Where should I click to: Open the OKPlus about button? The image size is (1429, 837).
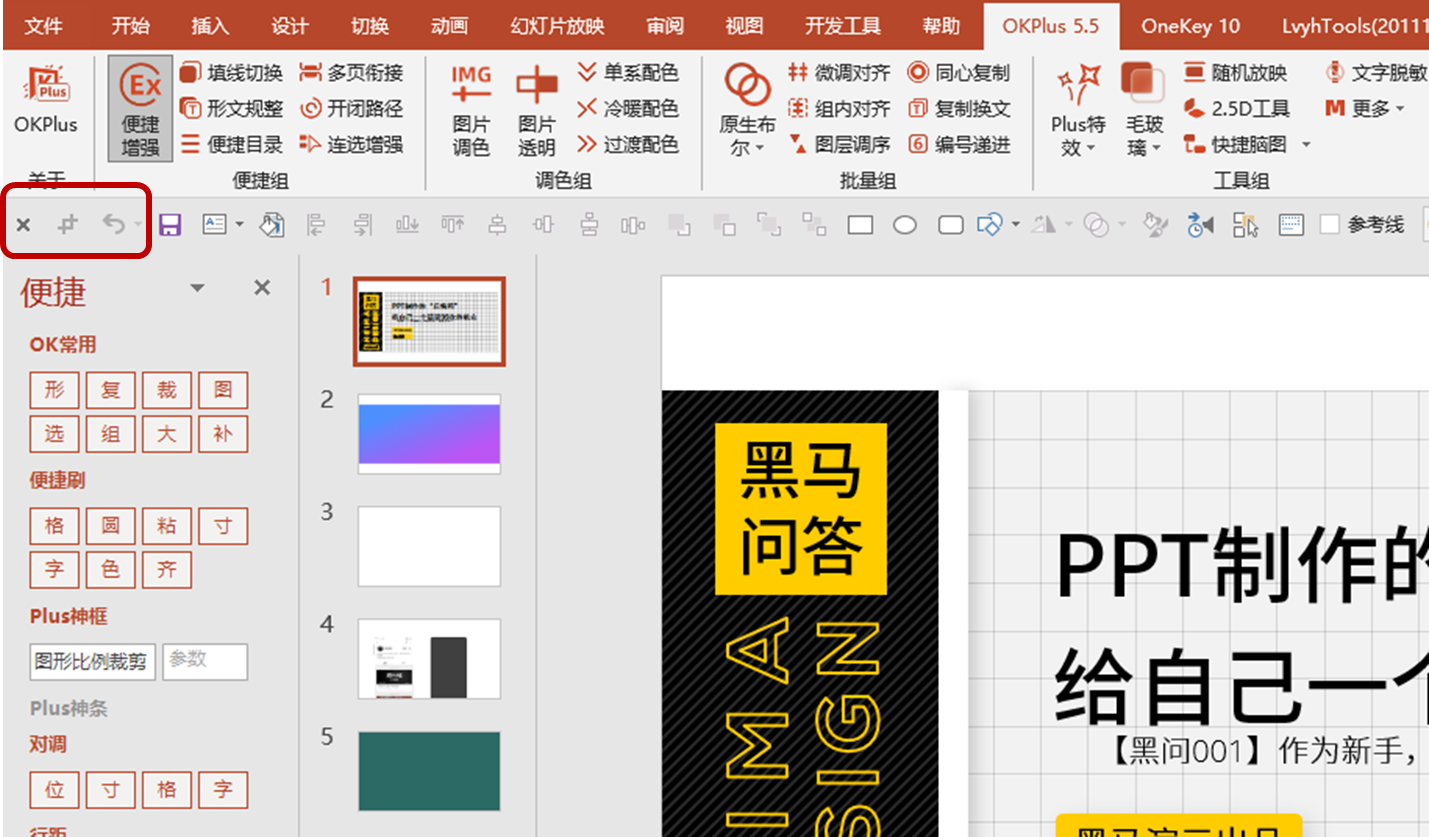(x=46, y=100)
